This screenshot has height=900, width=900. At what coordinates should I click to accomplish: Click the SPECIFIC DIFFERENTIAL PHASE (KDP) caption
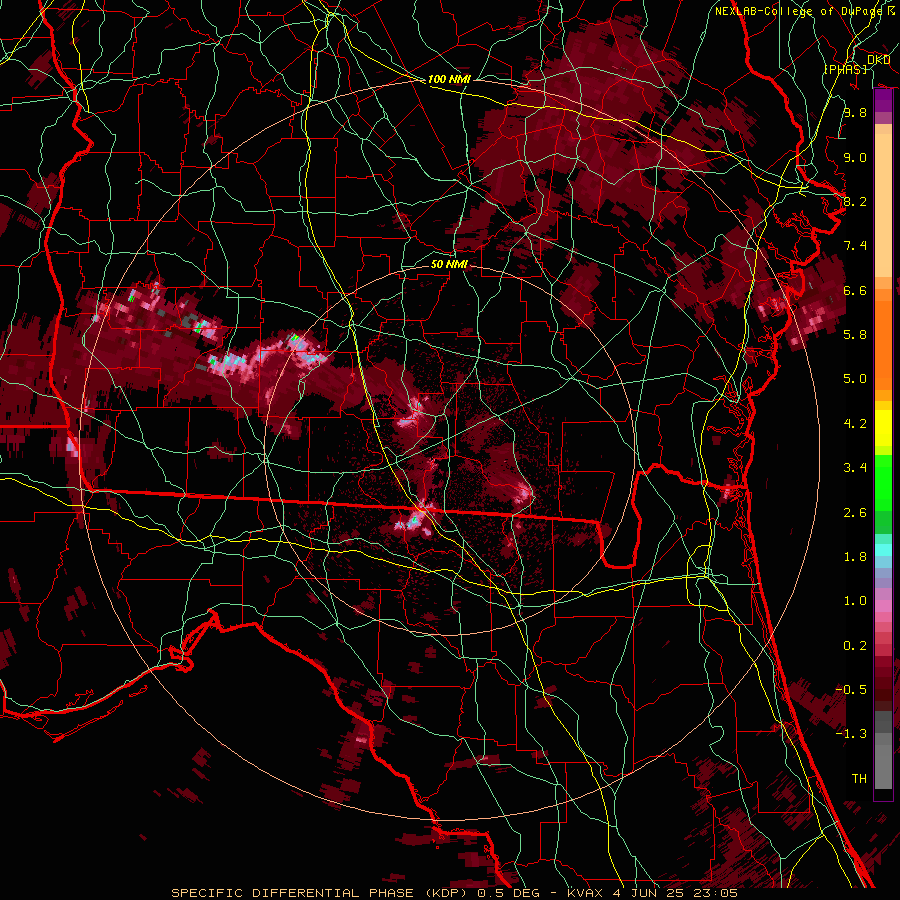pos(317,893)
